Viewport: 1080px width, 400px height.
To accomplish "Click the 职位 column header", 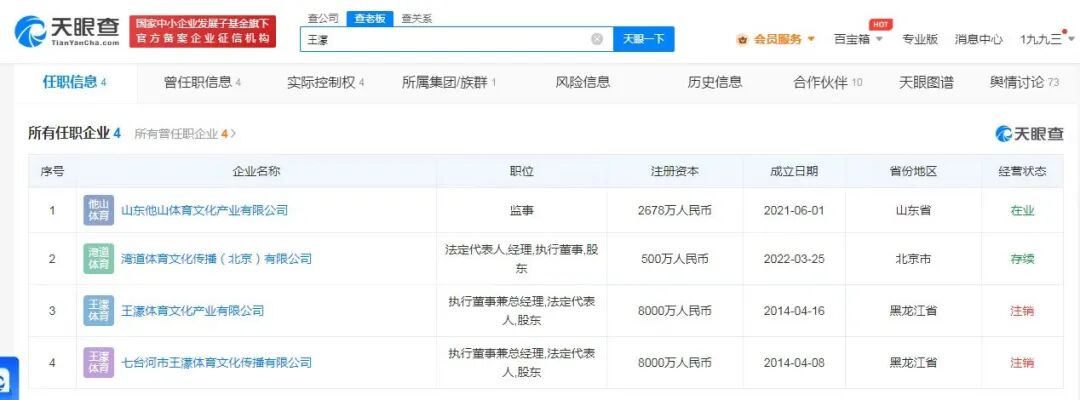I will (x=521, y=171).
